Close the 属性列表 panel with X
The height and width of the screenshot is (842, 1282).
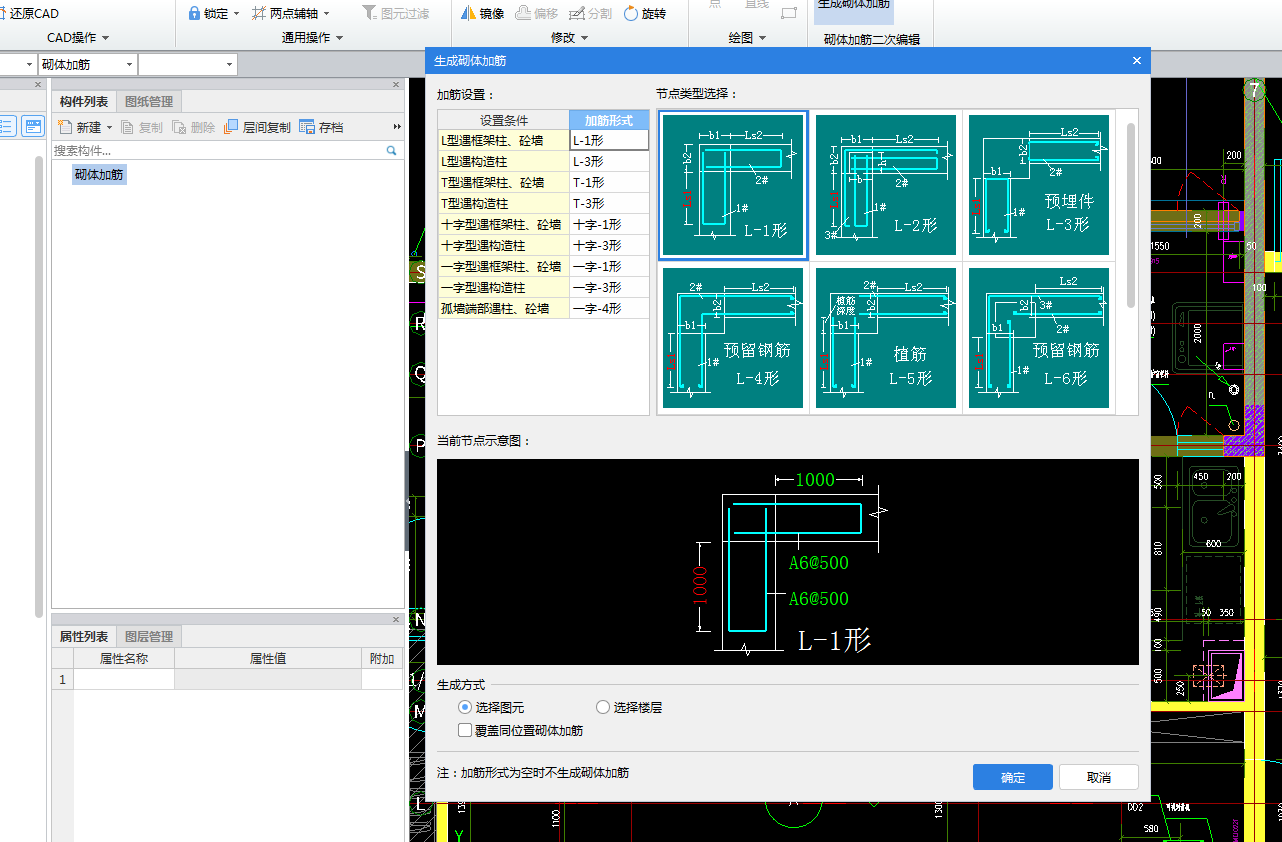point(396,620)
